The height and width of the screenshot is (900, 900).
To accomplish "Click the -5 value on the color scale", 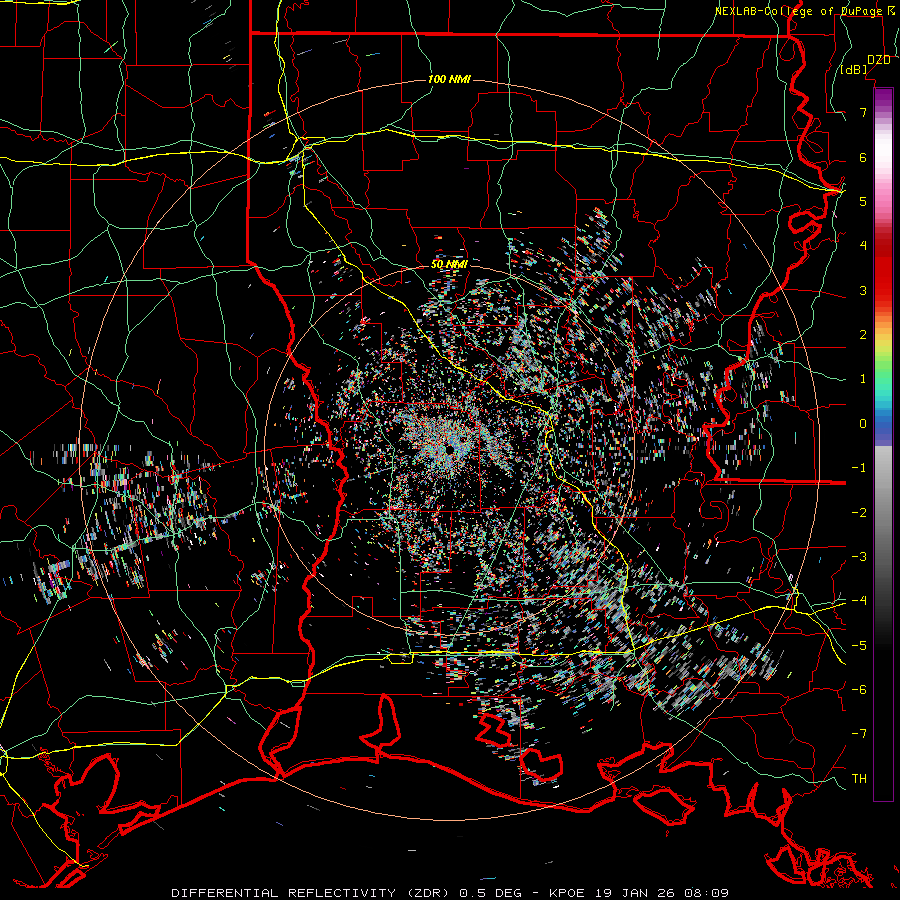I will (859, 645).
